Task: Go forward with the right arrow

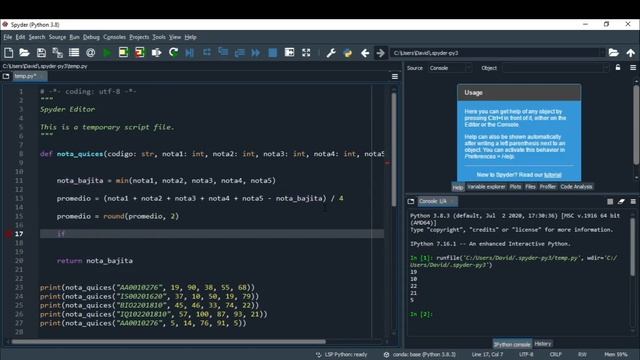Action: (380, 53)
